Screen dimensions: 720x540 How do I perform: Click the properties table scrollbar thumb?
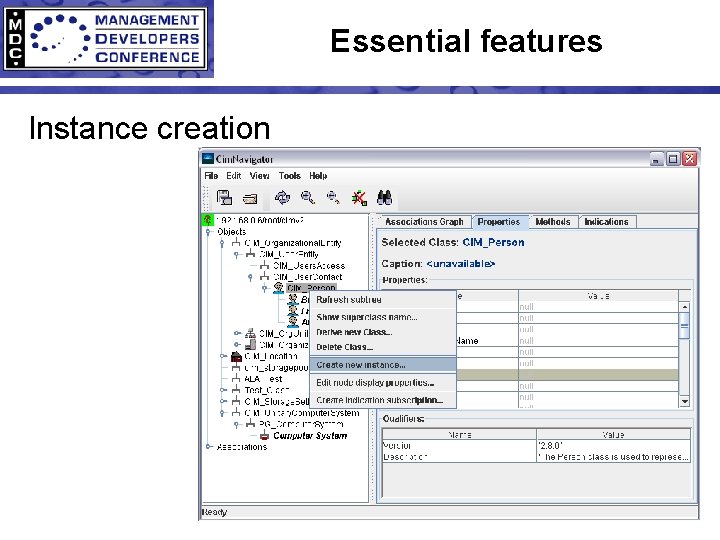click(x=685, y=326)
